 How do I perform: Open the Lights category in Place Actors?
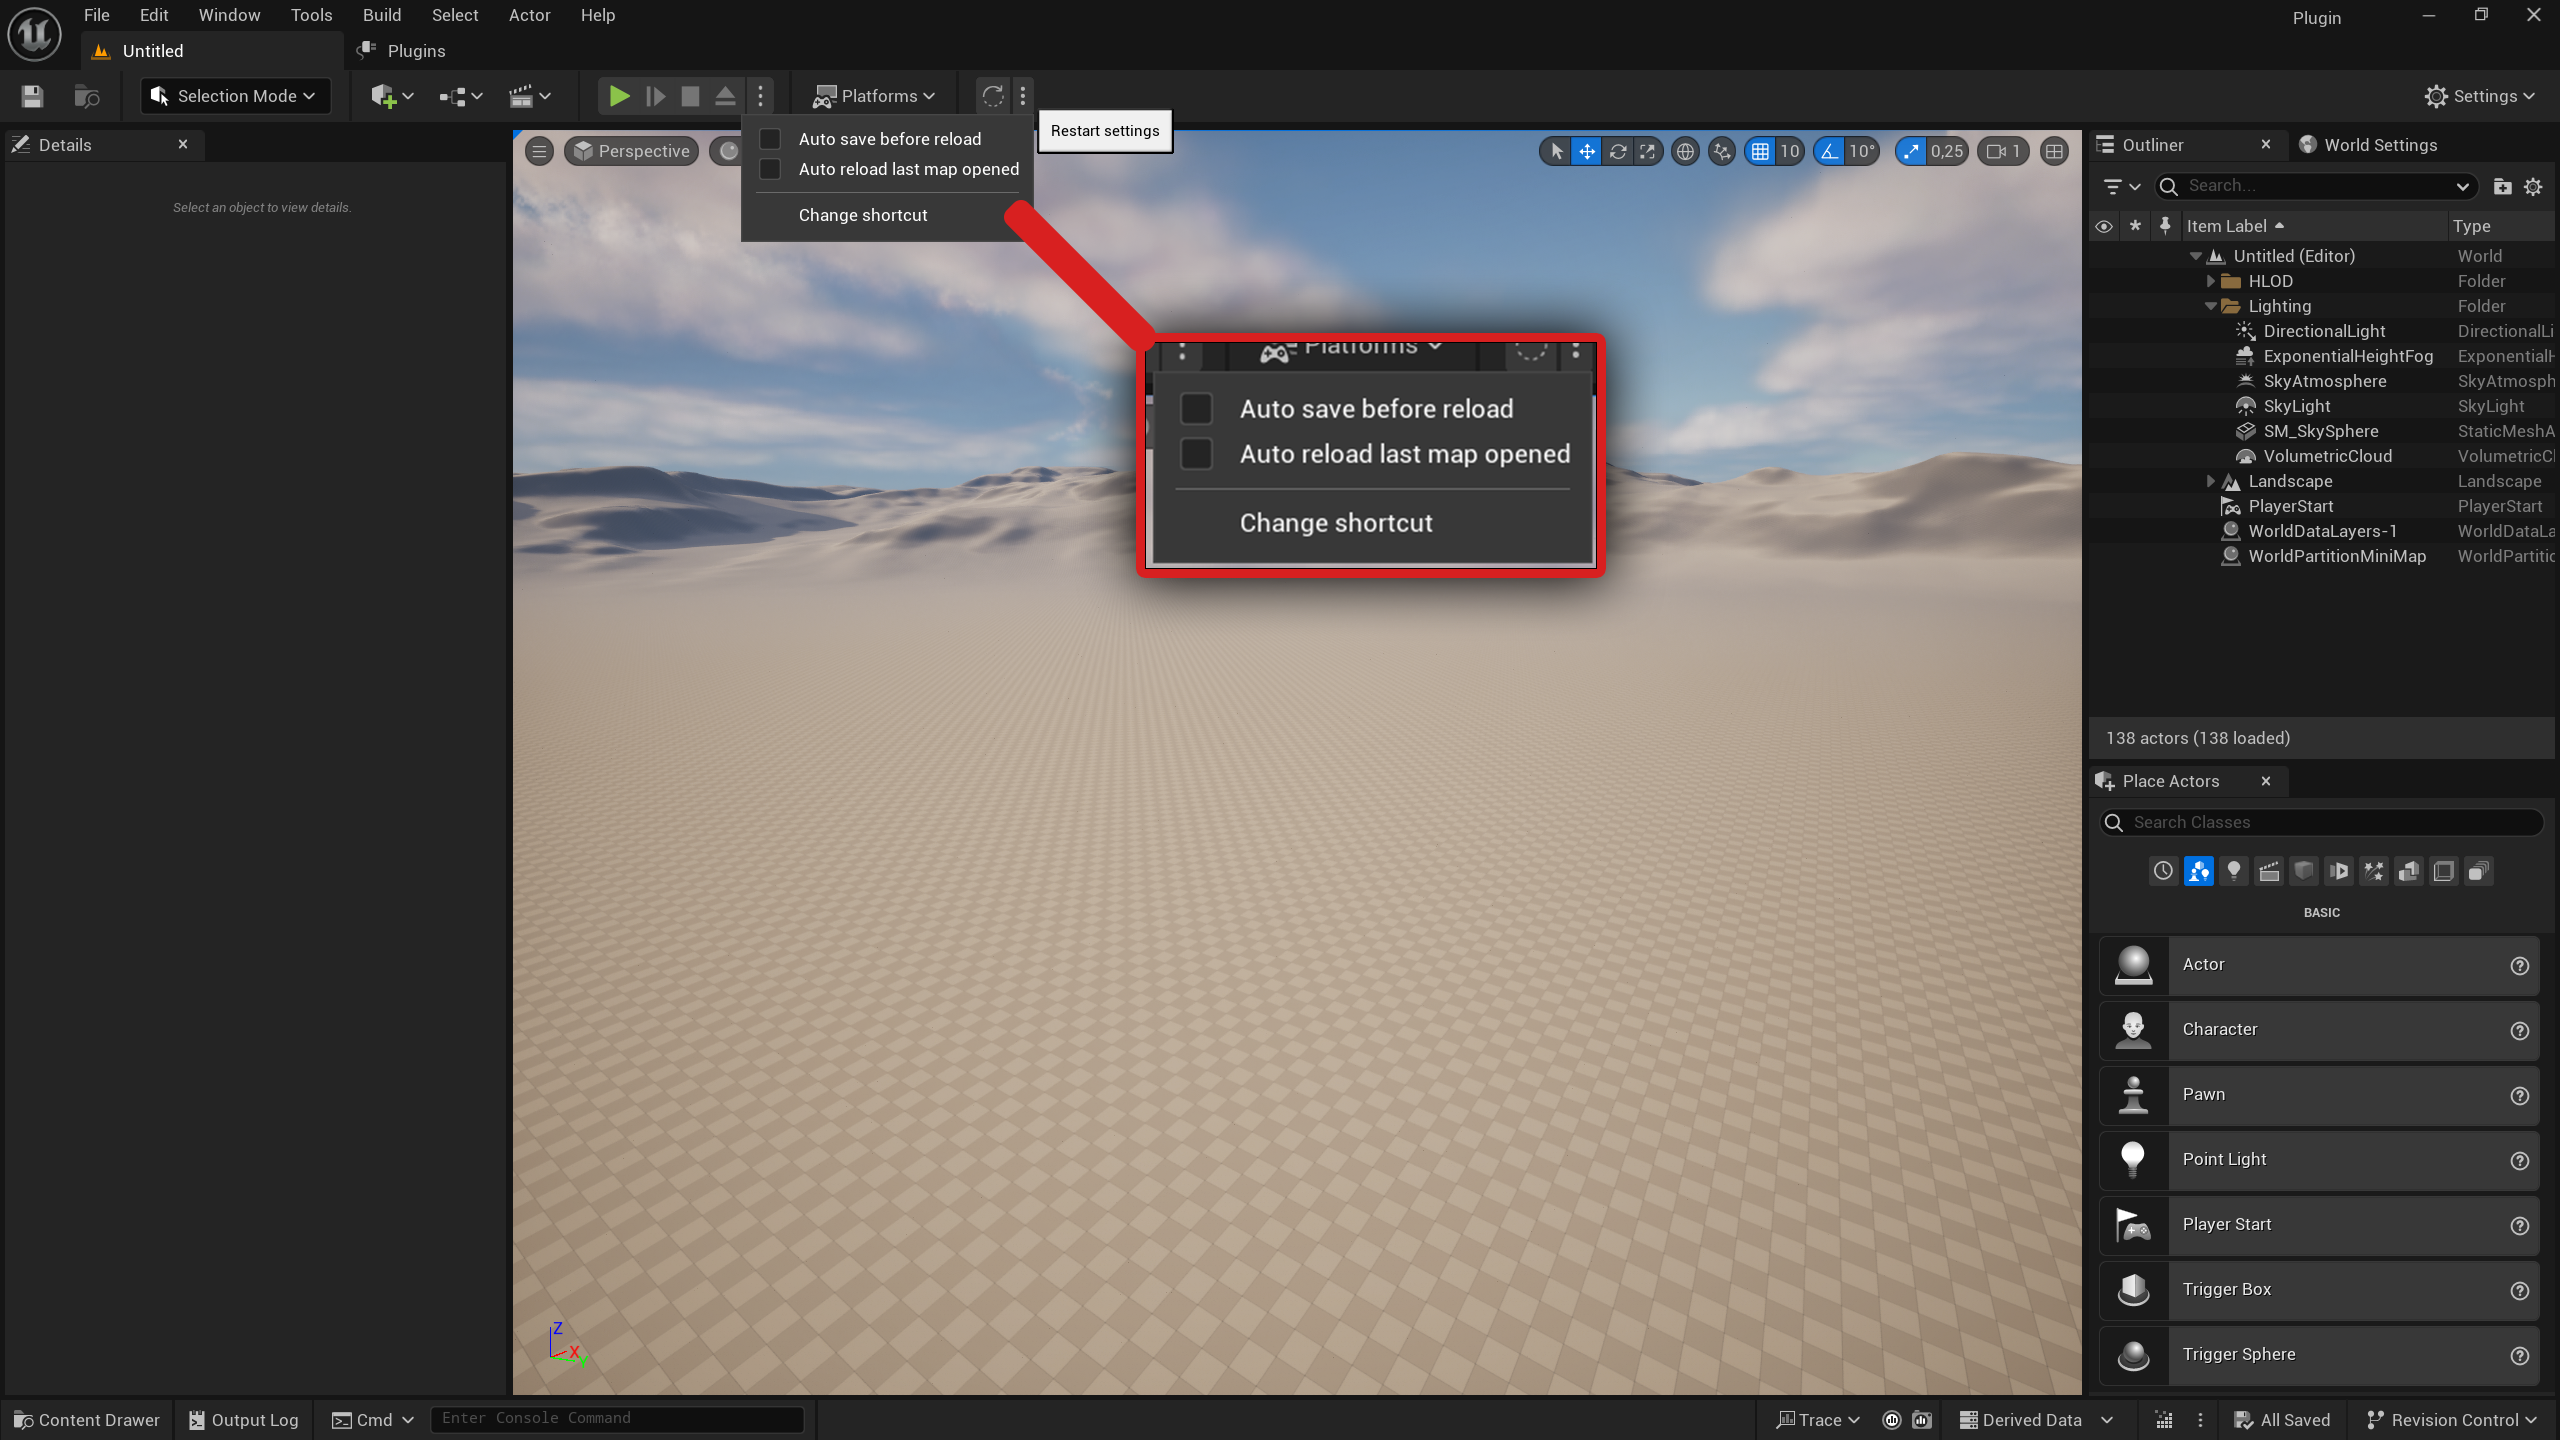click(2234, 870)
